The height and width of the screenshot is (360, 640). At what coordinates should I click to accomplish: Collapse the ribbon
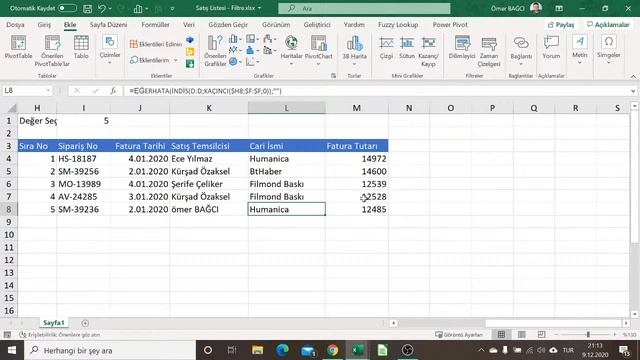633,76
